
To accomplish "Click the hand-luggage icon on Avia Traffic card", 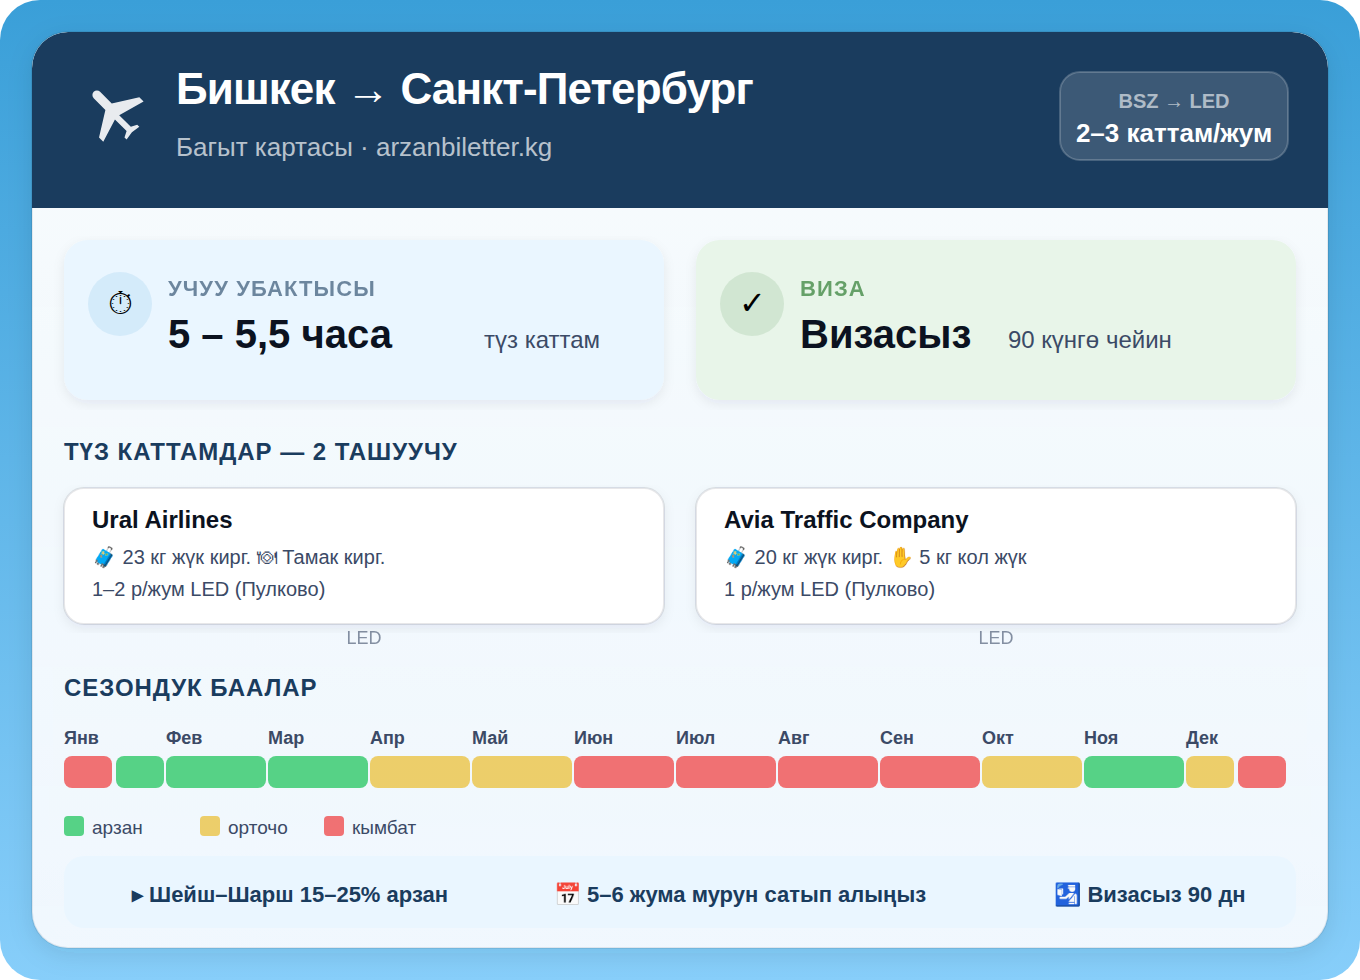I will (901, 557).
